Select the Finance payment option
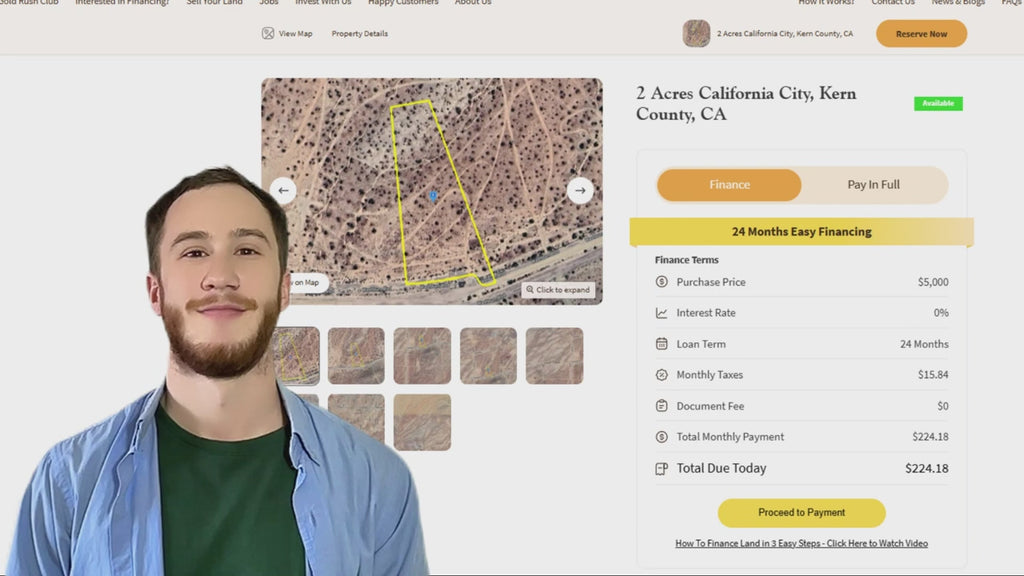 [729, 185]
